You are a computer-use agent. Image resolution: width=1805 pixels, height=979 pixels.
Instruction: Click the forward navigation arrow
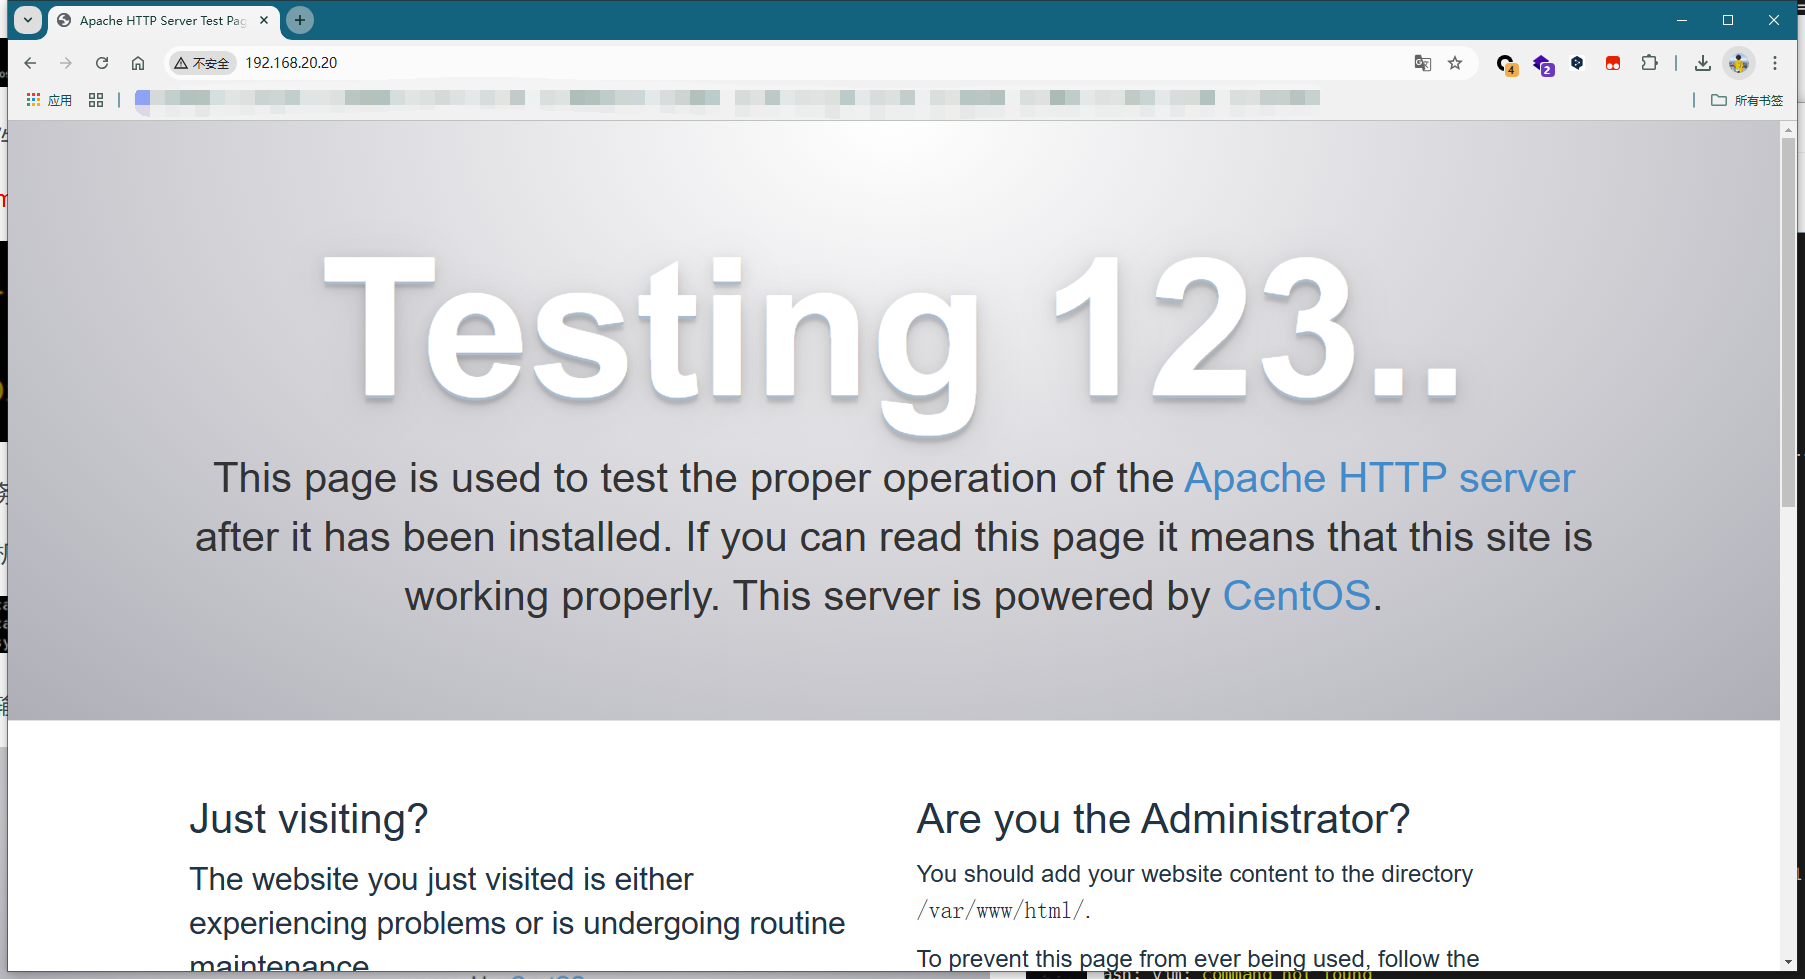point(66,63)
